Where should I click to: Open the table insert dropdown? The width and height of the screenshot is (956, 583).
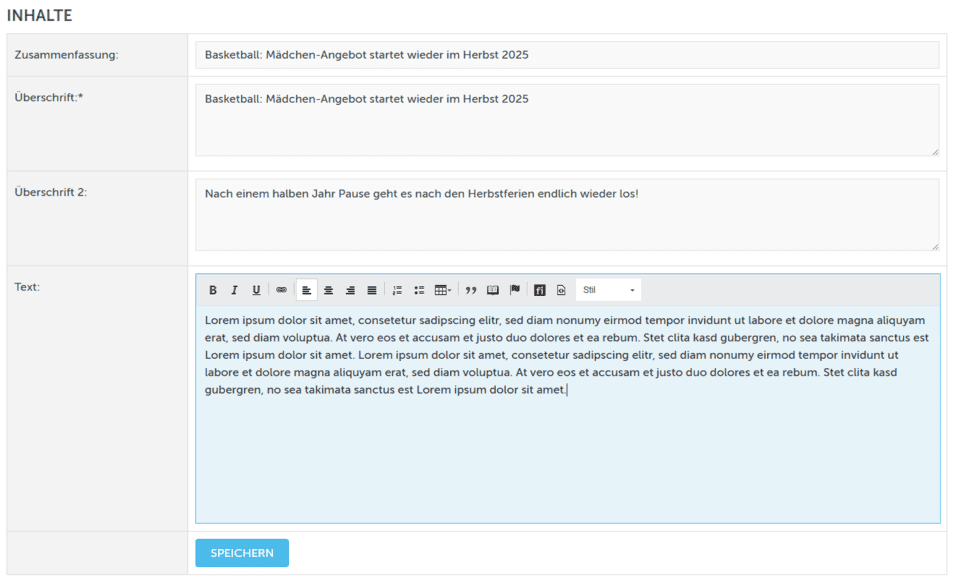coord(443,290)
